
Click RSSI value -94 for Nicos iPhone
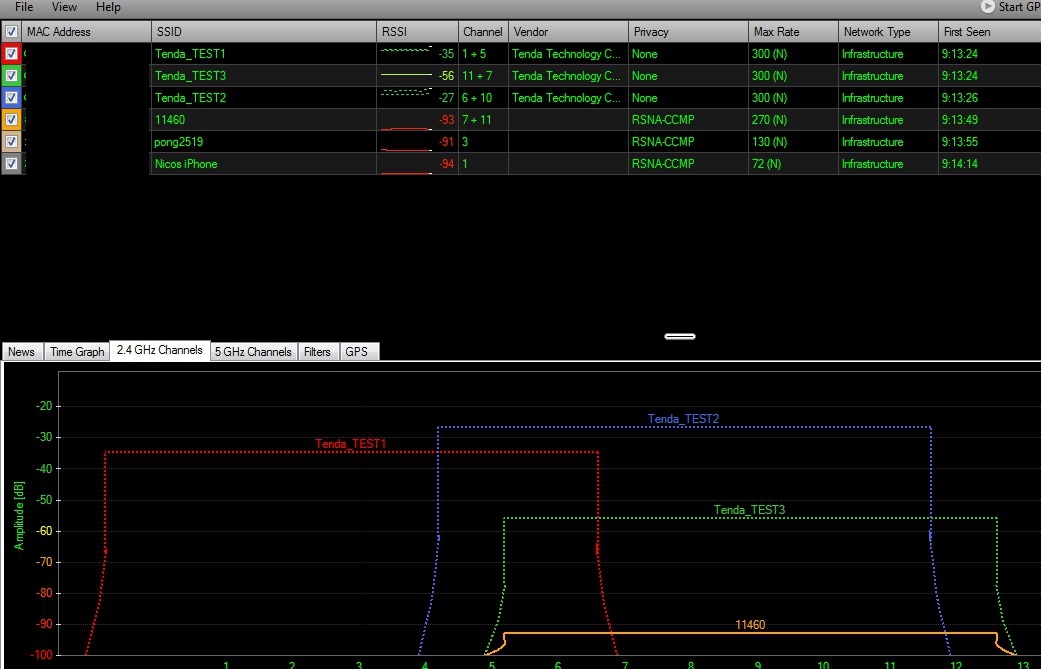(x=447, y=163)
